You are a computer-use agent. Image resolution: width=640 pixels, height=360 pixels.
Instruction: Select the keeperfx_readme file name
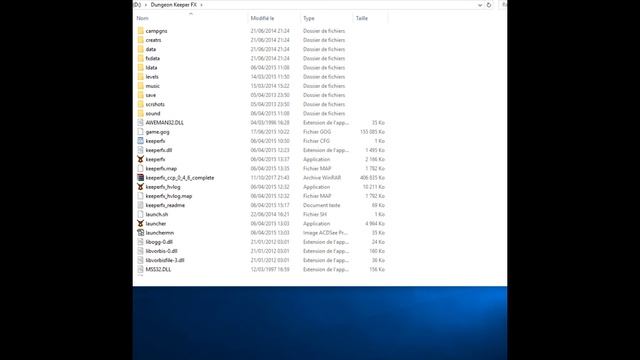pyautogui.click(x=165, y=205)
